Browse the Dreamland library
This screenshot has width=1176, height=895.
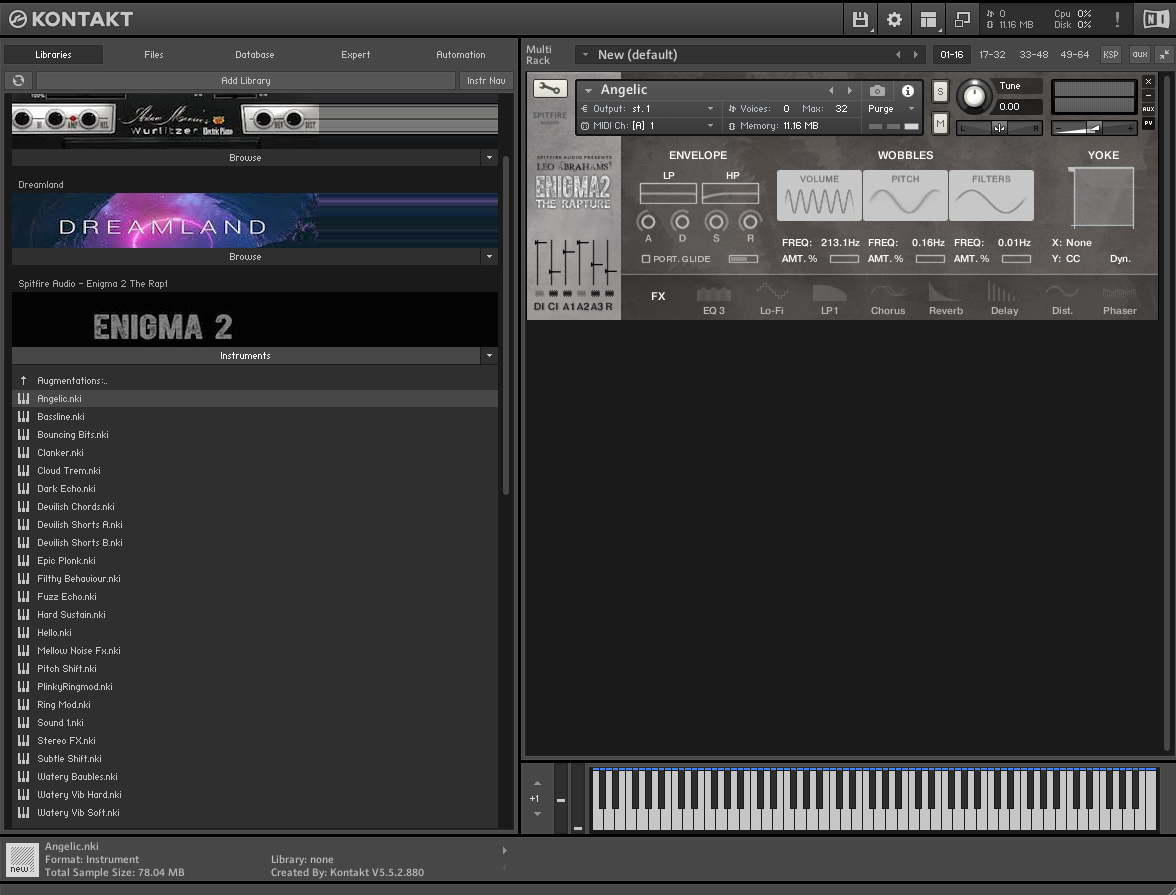click(246, 257)
